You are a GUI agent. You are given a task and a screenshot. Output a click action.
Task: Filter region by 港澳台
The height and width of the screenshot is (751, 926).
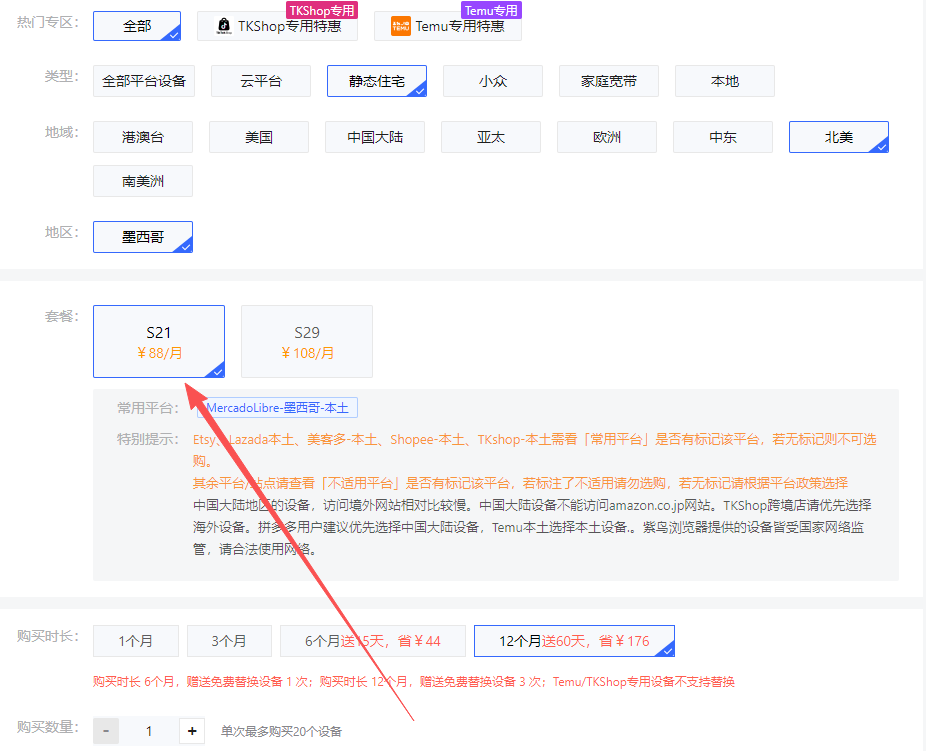(x=143, y=138)
